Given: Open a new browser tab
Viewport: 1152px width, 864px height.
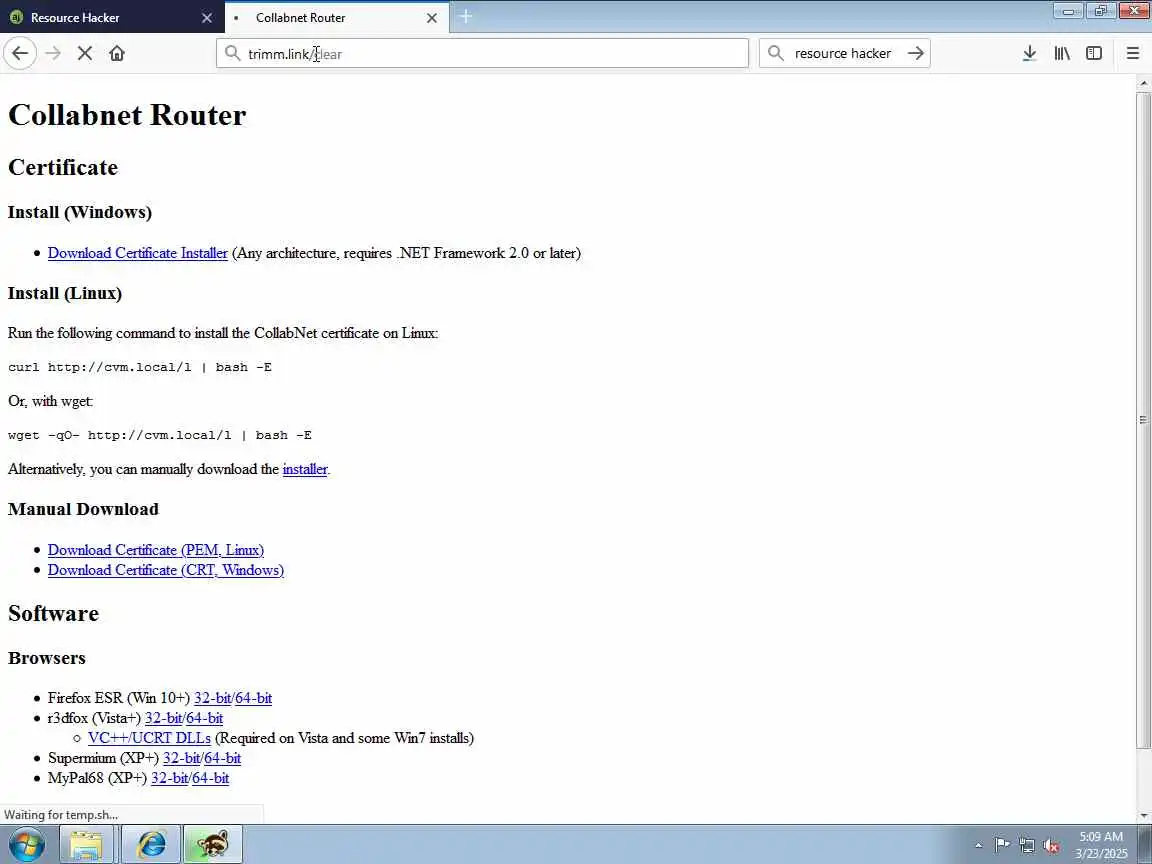Looking at the screenshot, I should coord(465,16).
